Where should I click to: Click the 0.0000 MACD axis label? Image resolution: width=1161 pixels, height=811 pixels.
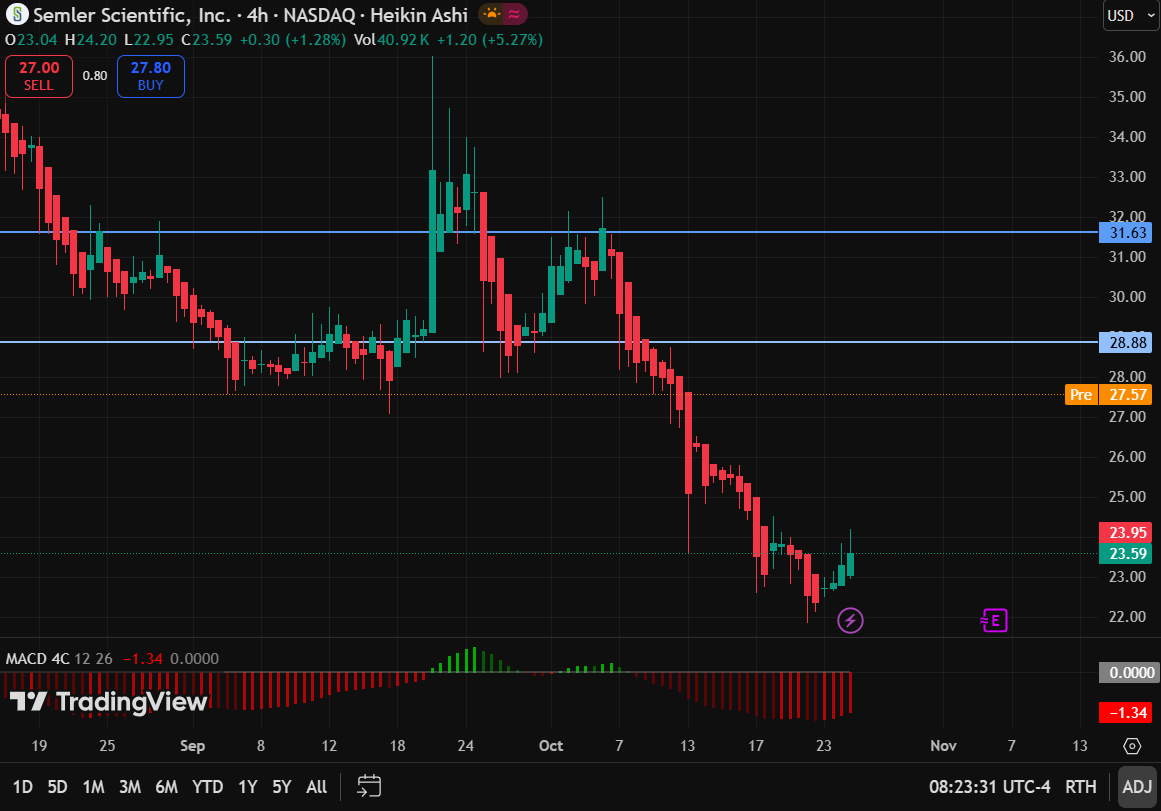pyautogui.click(x=1127, y=673)
